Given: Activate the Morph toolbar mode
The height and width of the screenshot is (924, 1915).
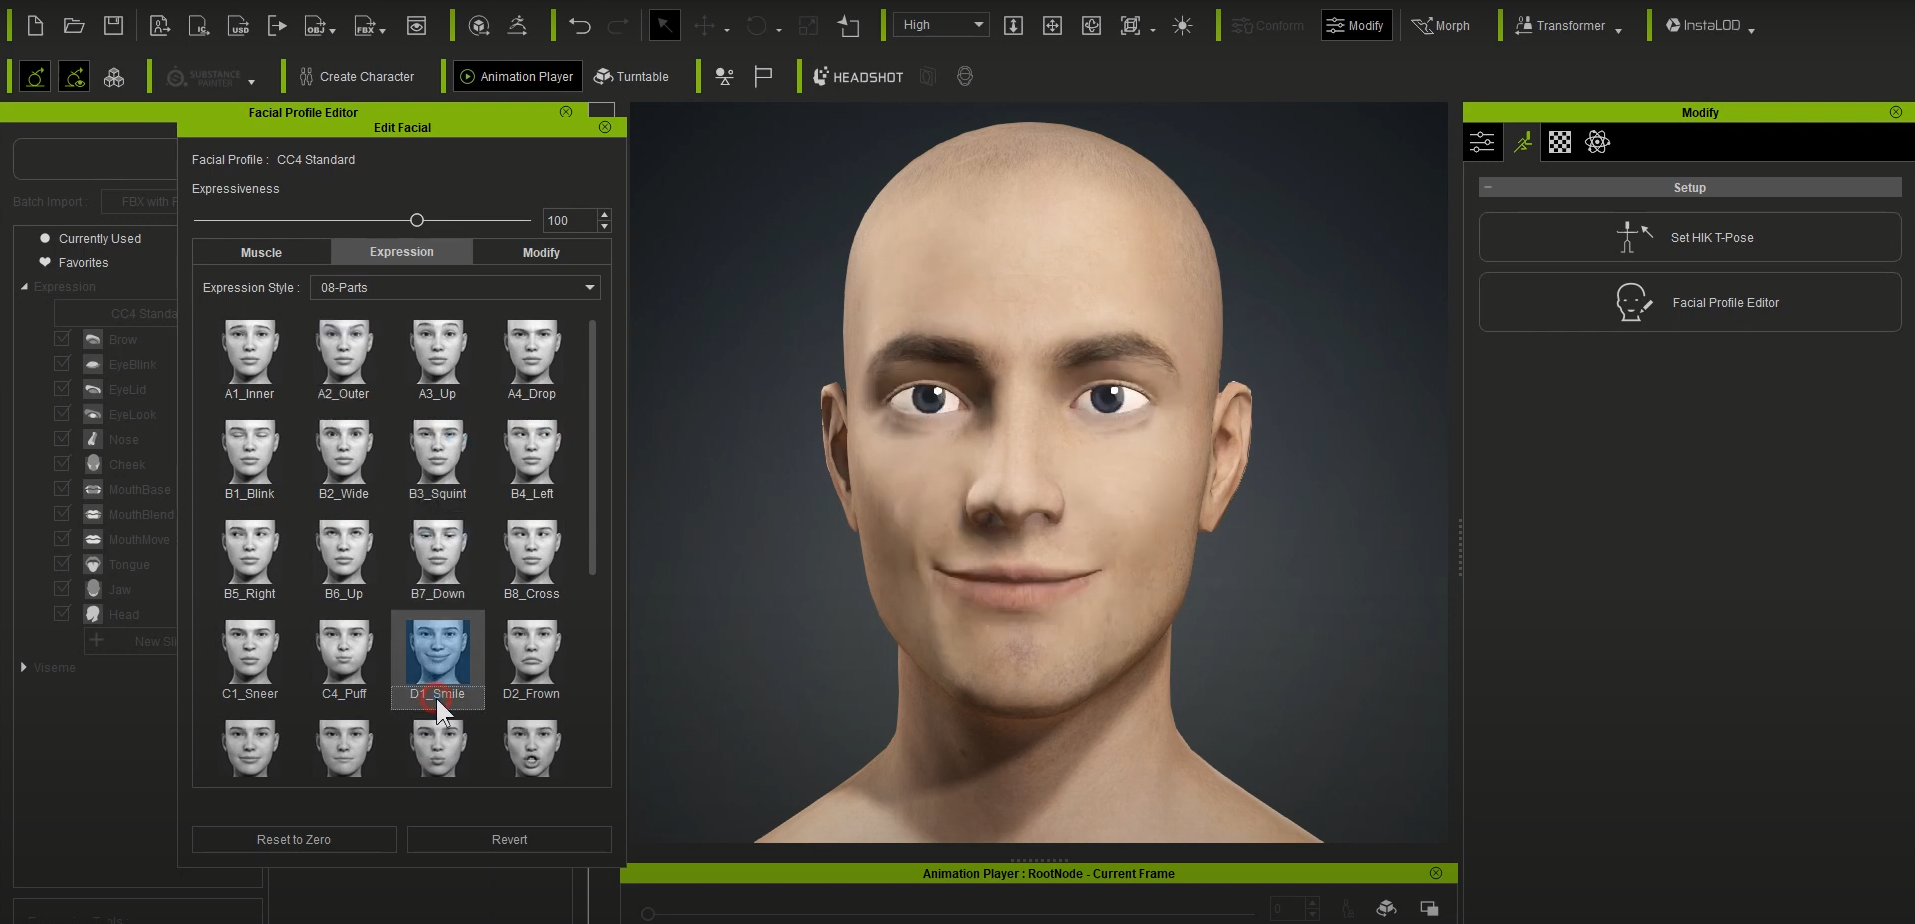Looking at the screenshot, I should point(1440,25).
